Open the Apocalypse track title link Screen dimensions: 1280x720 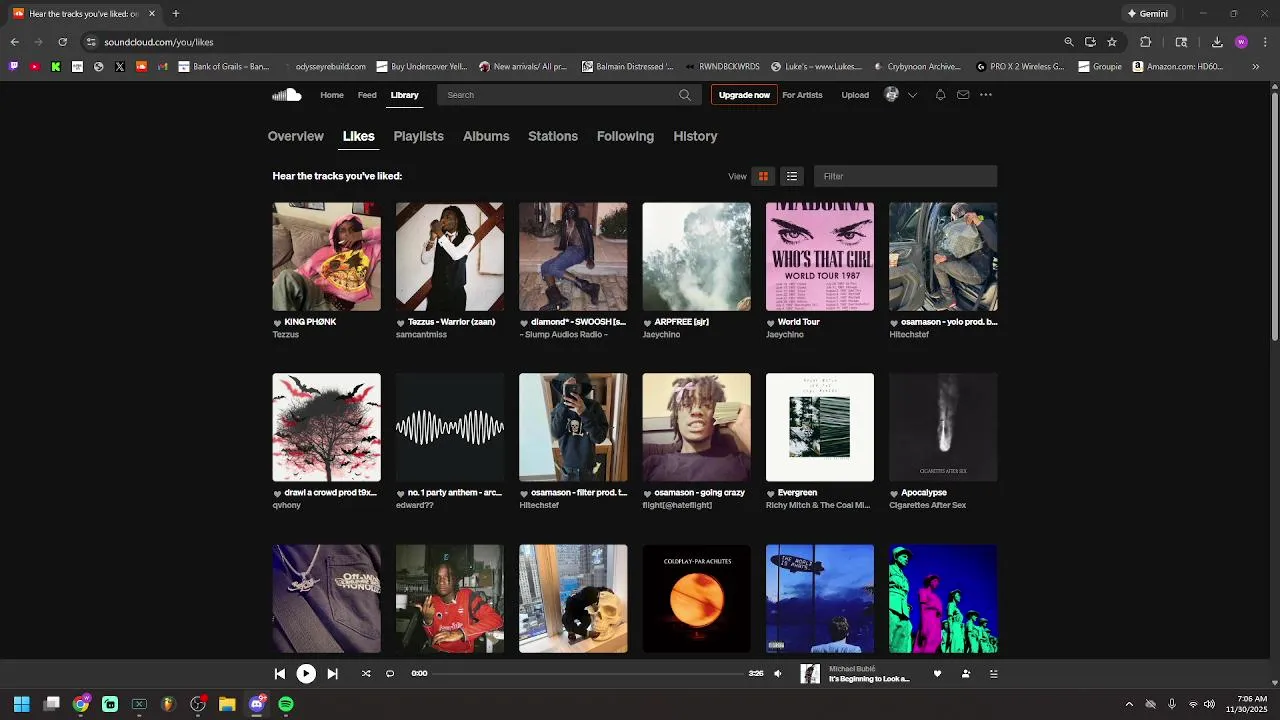[x=924, y=493]
